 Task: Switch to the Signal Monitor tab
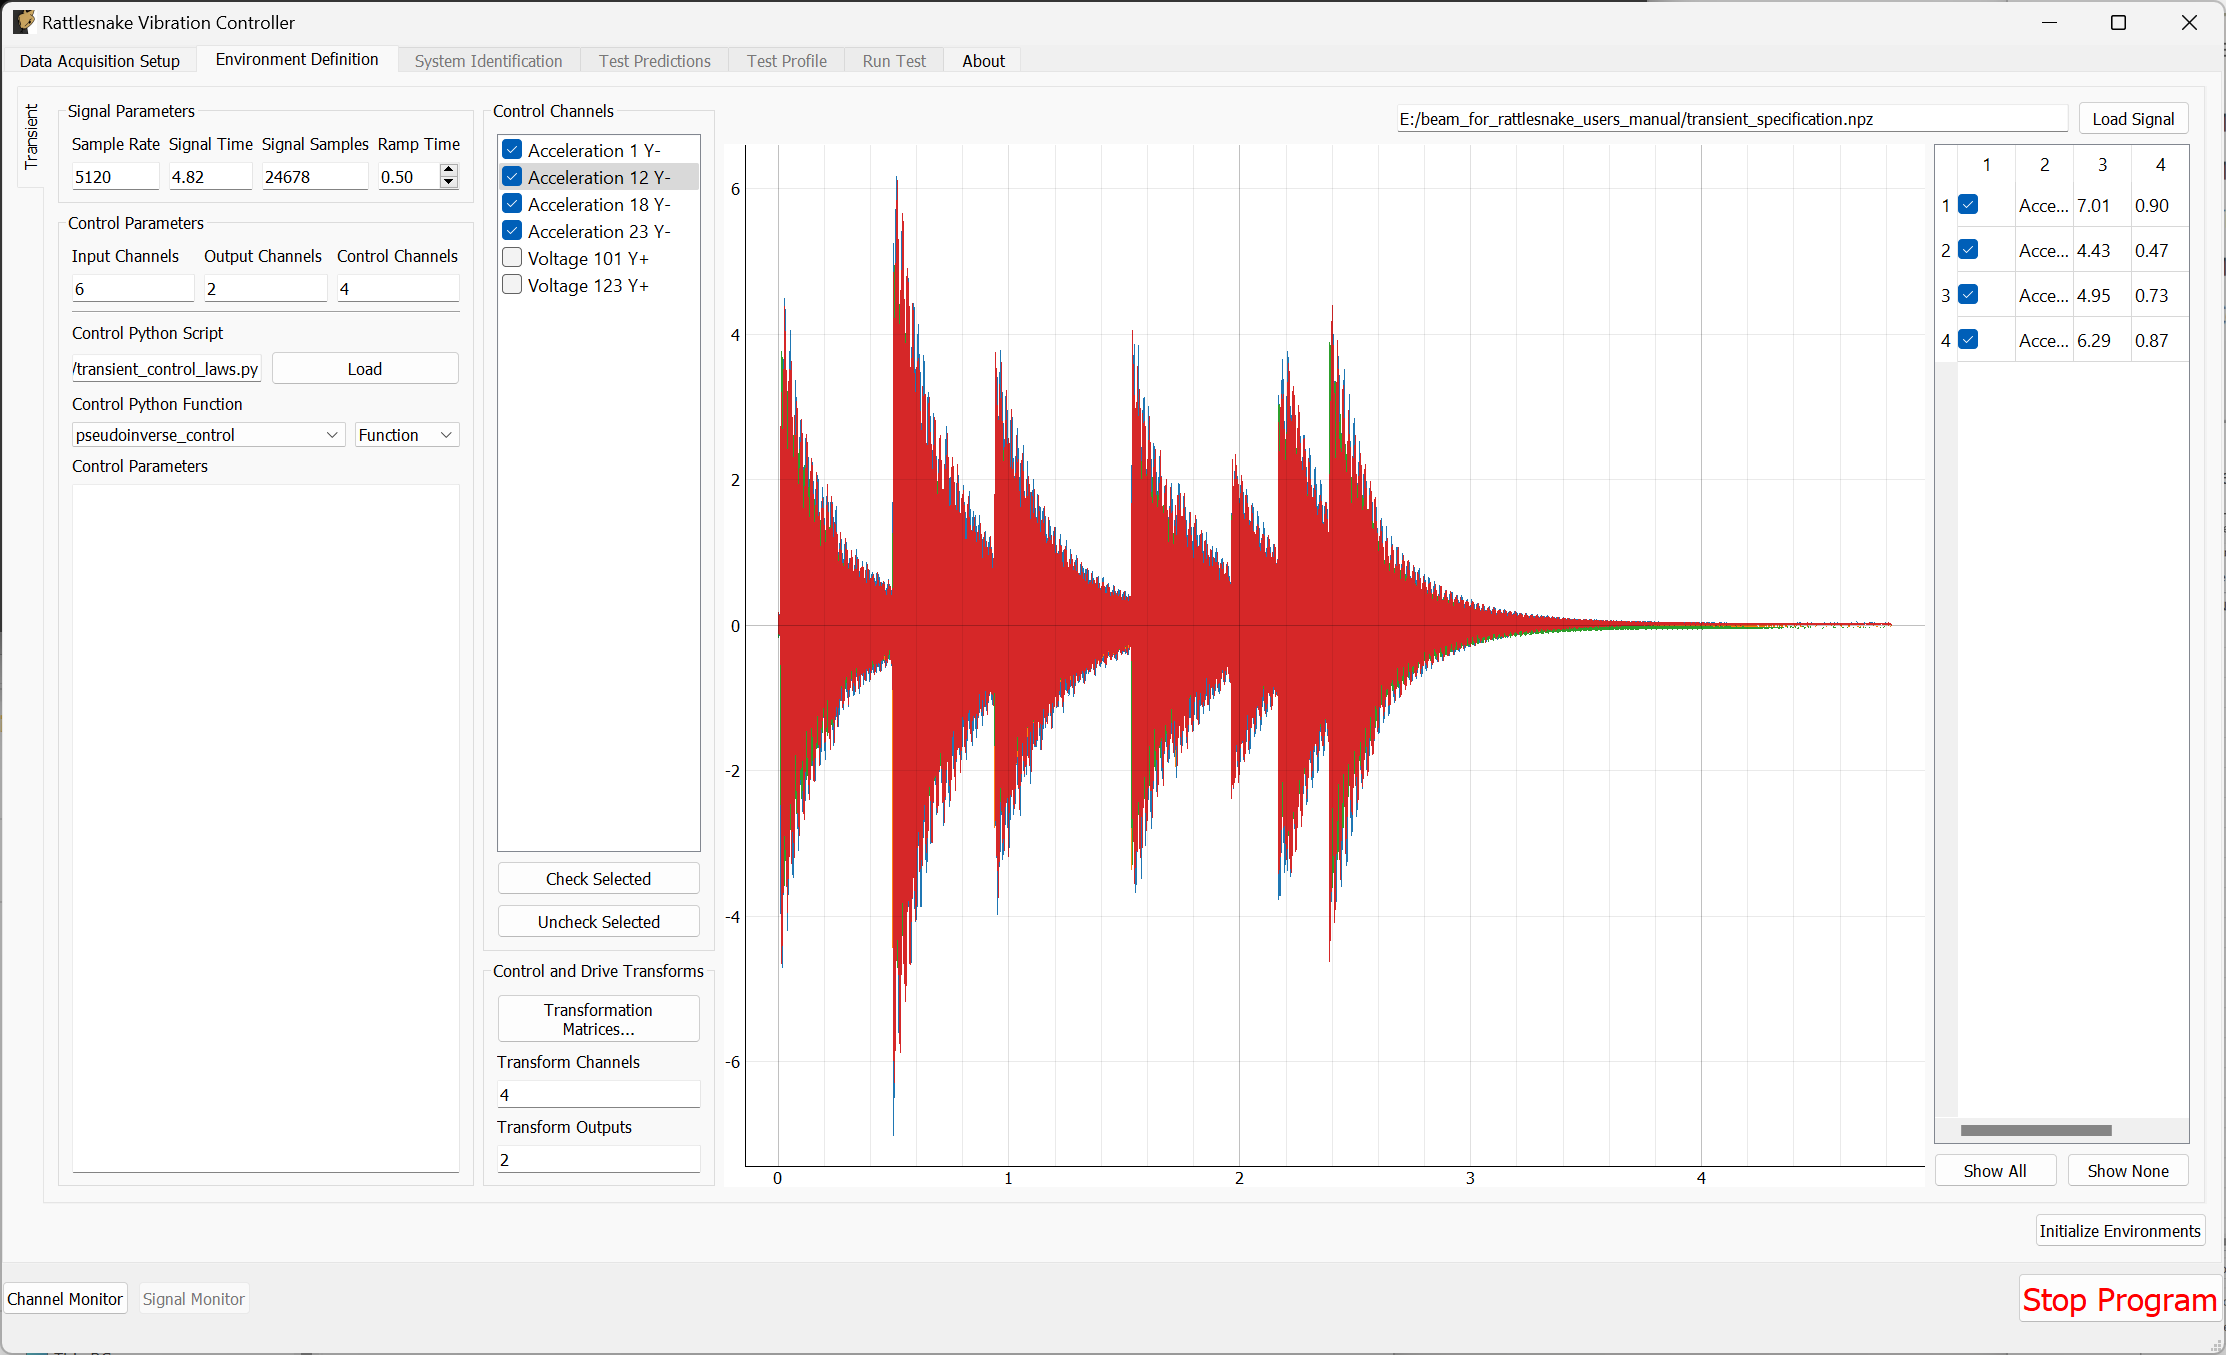(x=193, y=1298)
